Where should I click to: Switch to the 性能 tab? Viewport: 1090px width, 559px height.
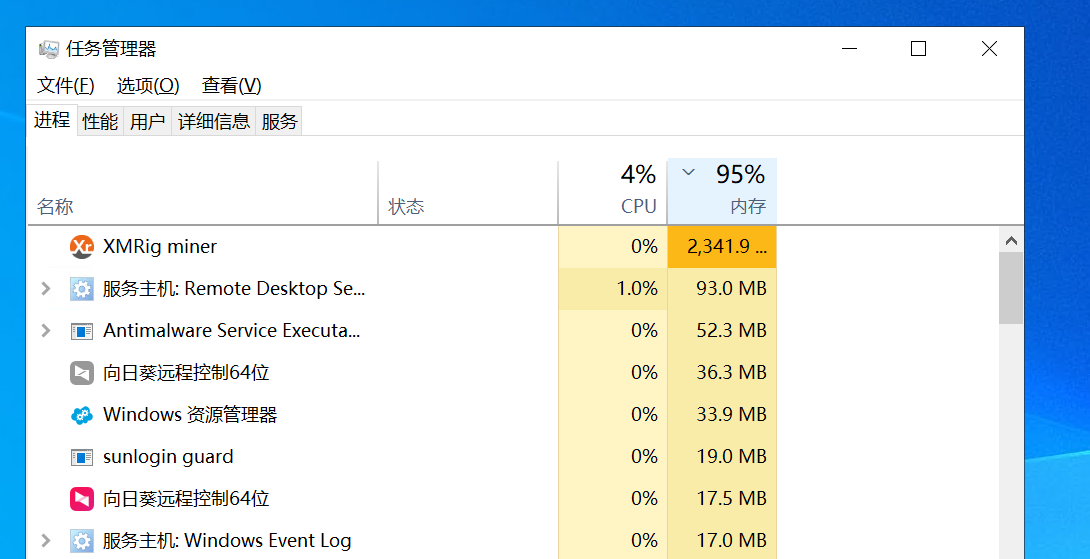point(100,122)
